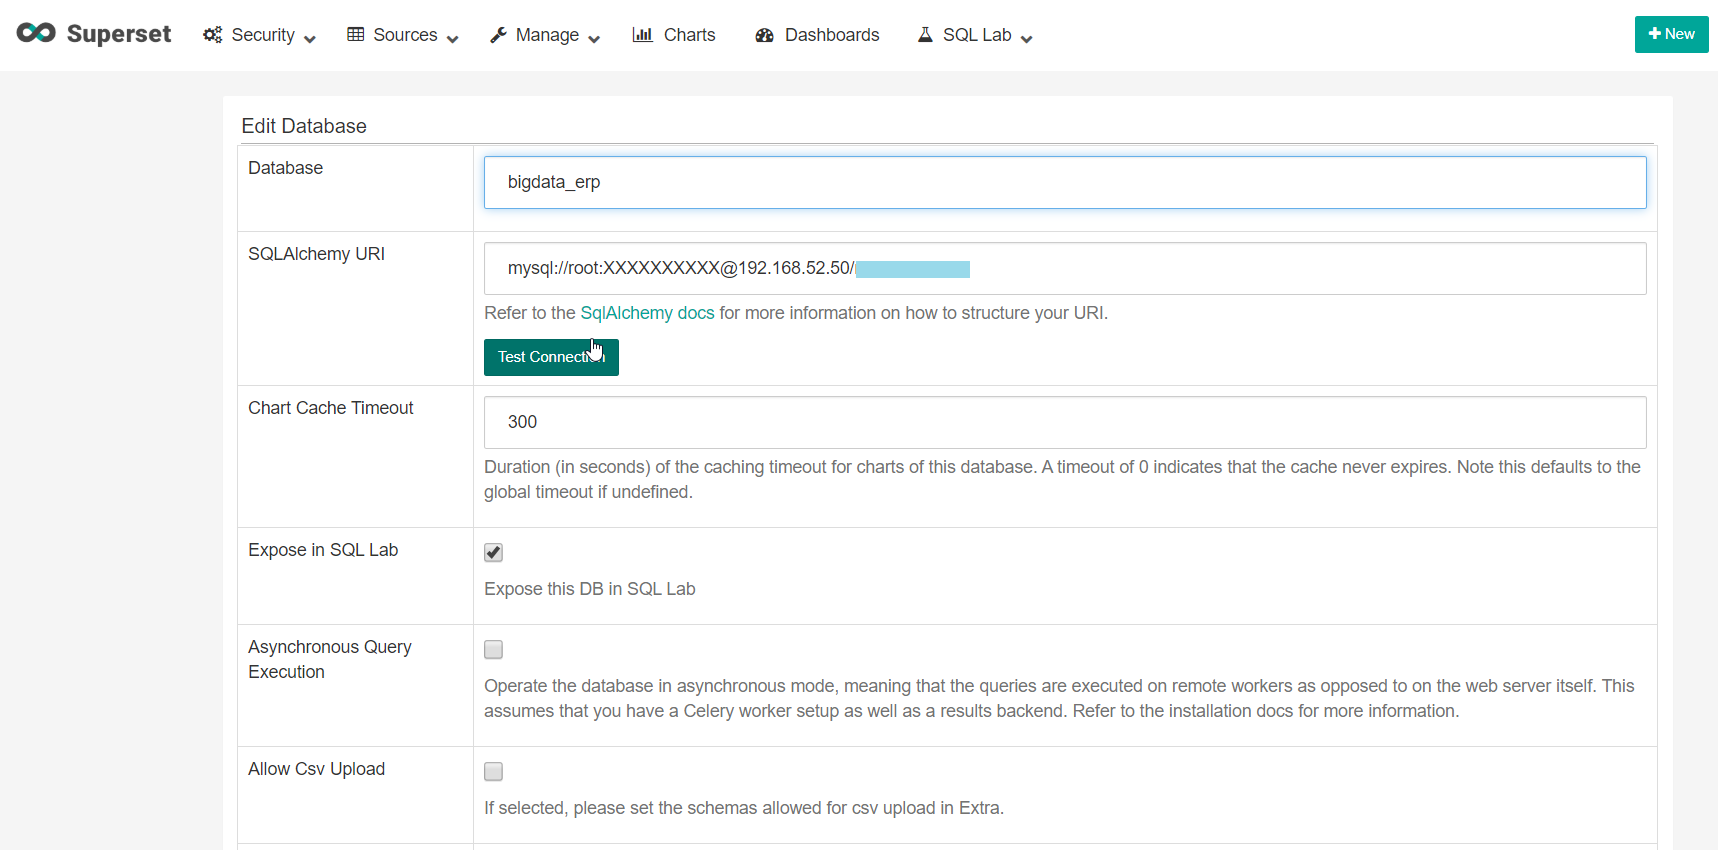
Task: Click the 'Asynchronous Query Execution' label
Action: click(330, 659)
